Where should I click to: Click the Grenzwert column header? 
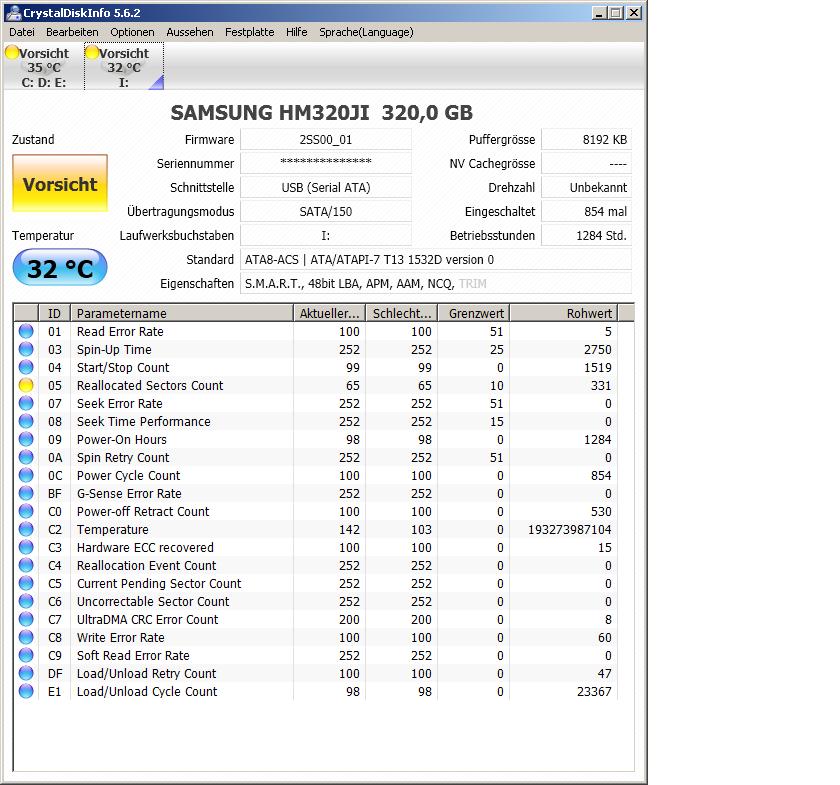click(474, 313)
